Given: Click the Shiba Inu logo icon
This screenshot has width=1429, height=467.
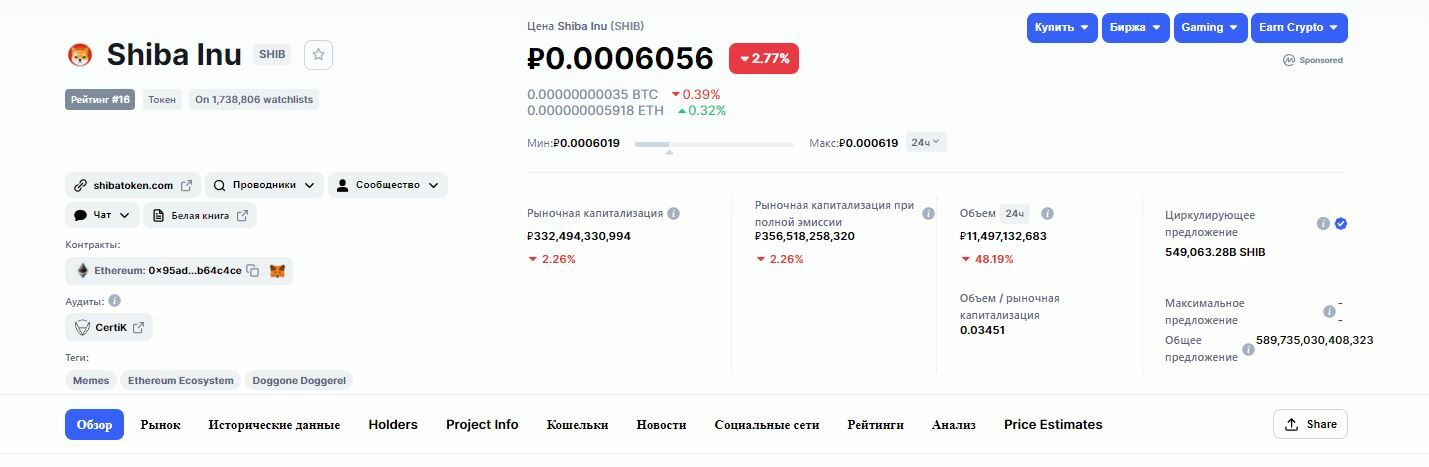Looking at the screenshot, I should [79, 55].
